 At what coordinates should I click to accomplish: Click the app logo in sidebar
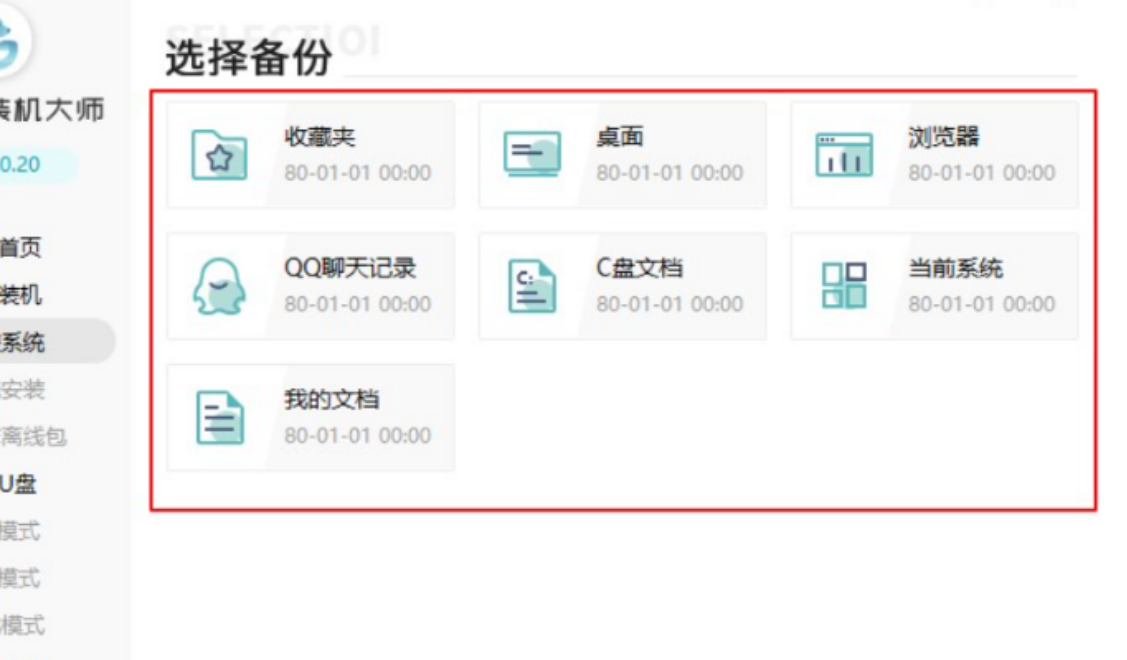tap(13, 40)
